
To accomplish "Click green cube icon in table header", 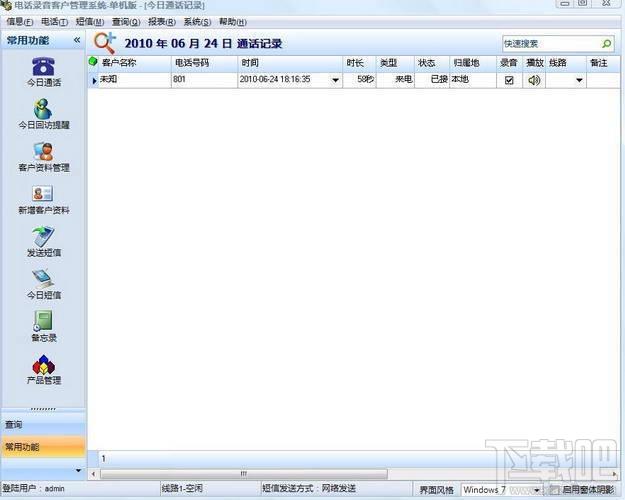I will (x=93, y=61).
